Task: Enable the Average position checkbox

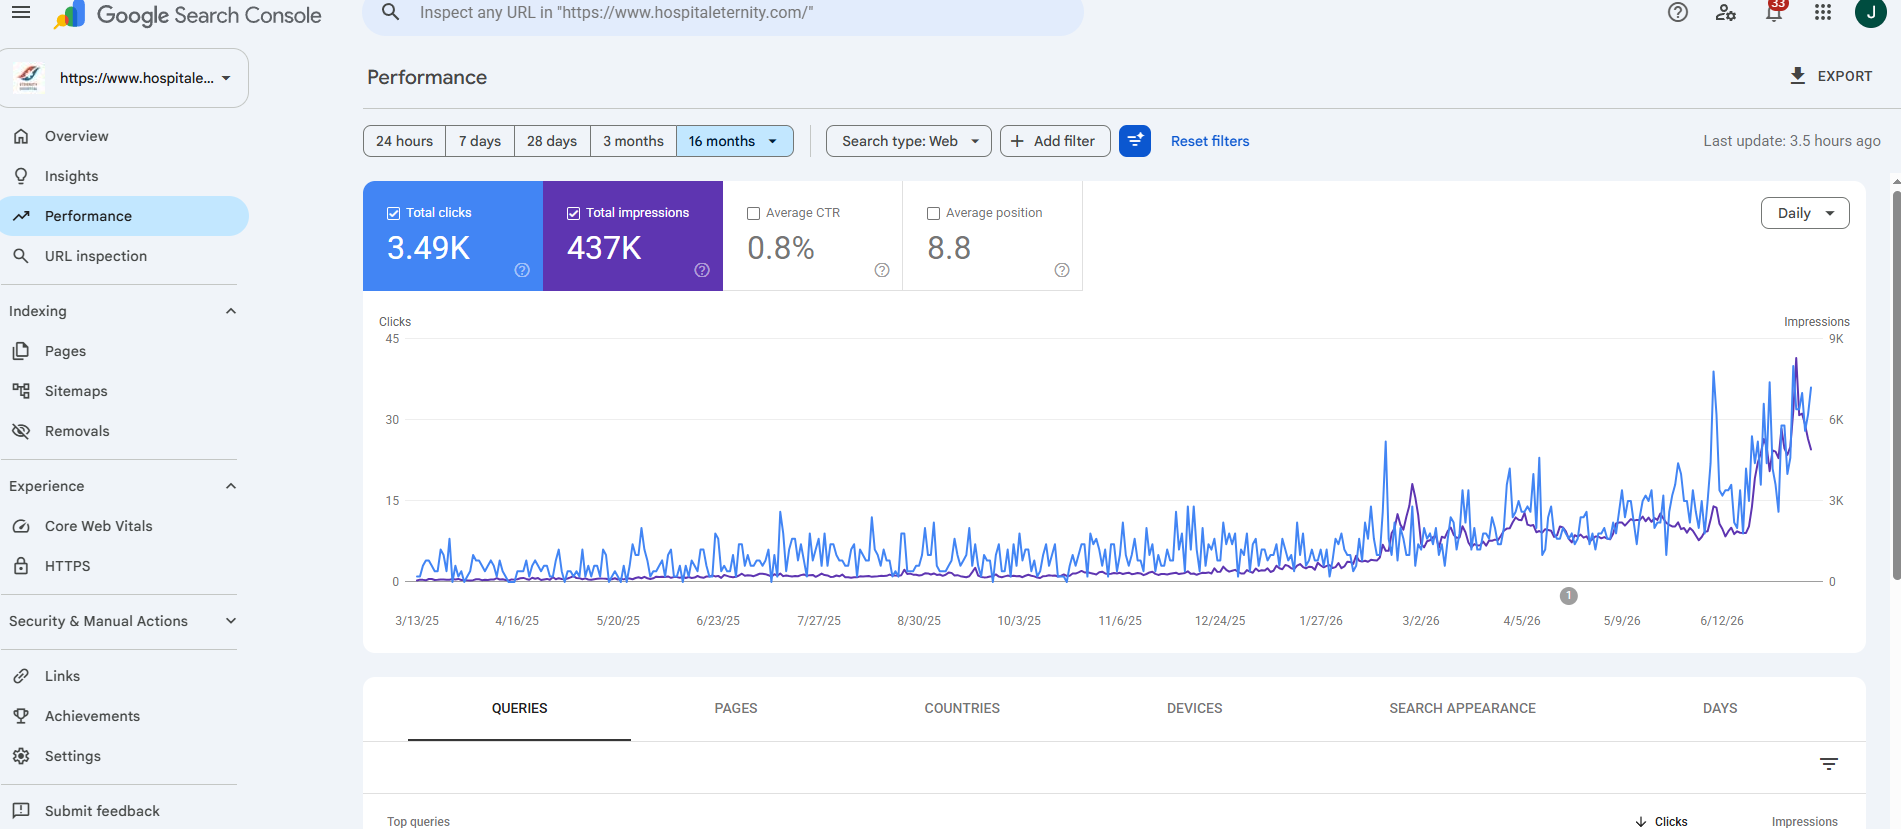Action: point(933,213)
